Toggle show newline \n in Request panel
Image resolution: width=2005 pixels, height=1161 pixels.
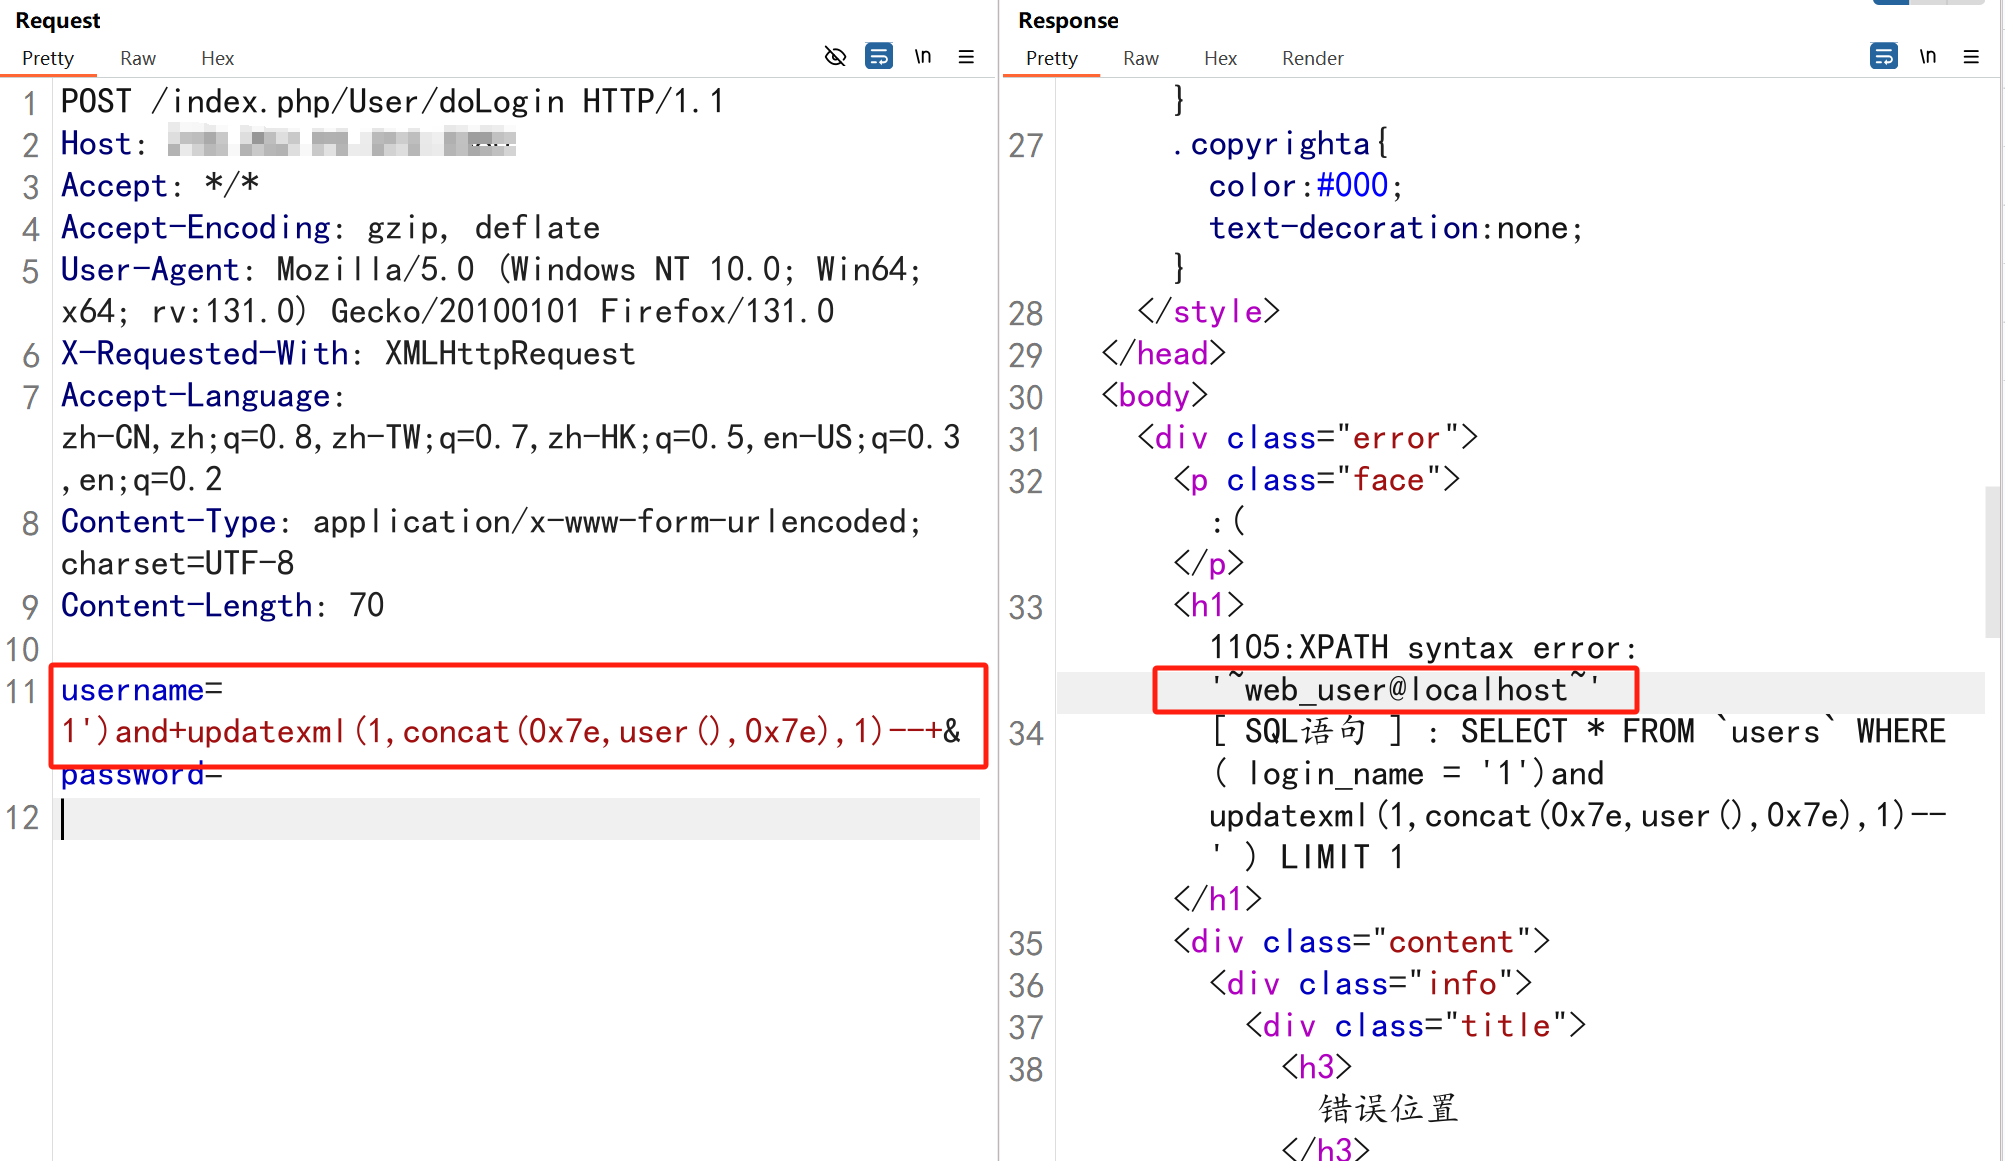(x=923, y=57)
